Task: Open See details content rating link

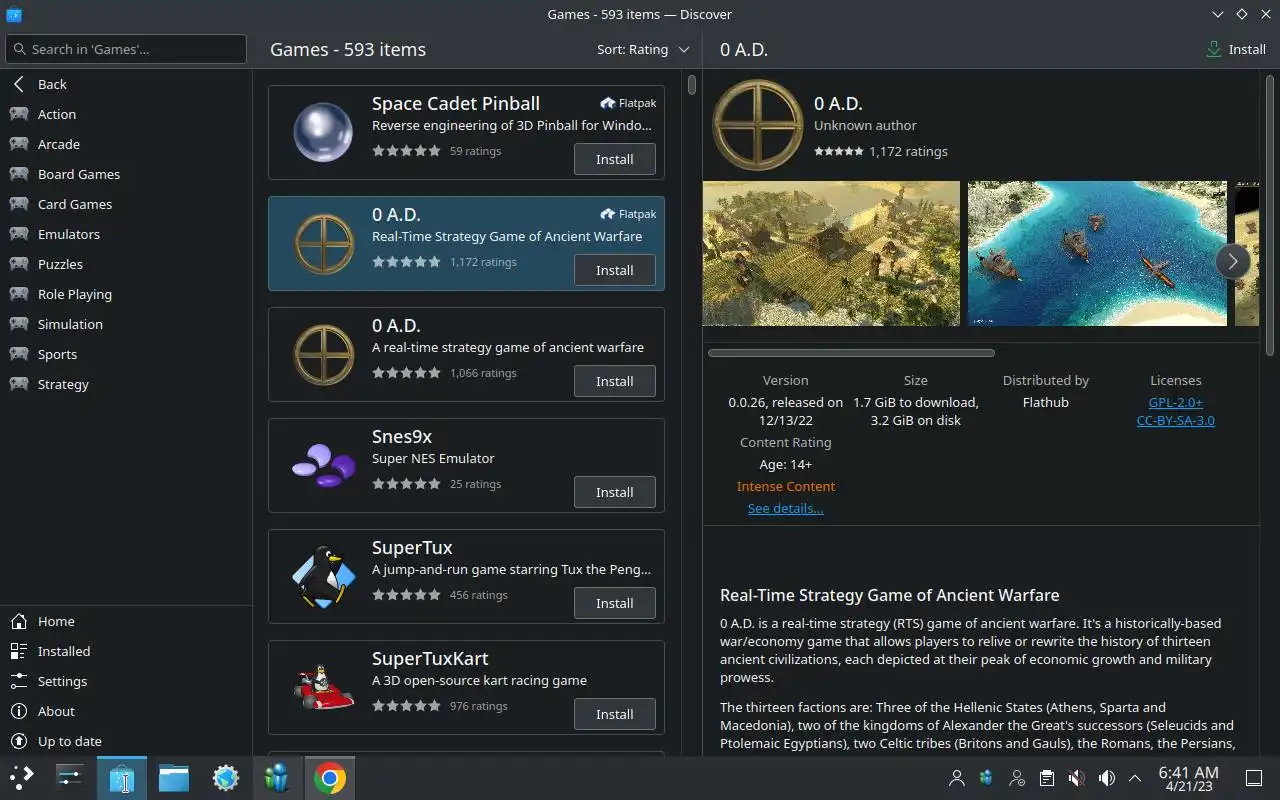Action: (785, 508)
